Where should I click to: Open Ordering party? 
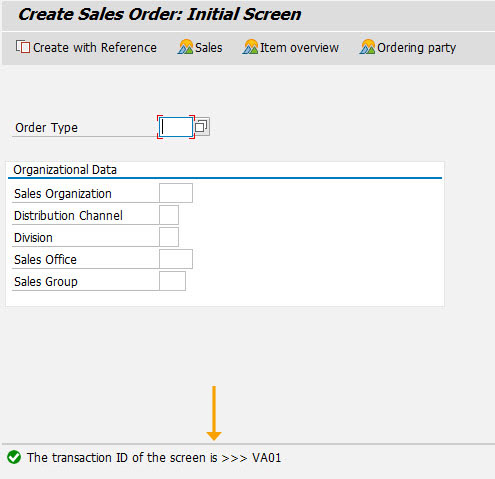(408, 47)
